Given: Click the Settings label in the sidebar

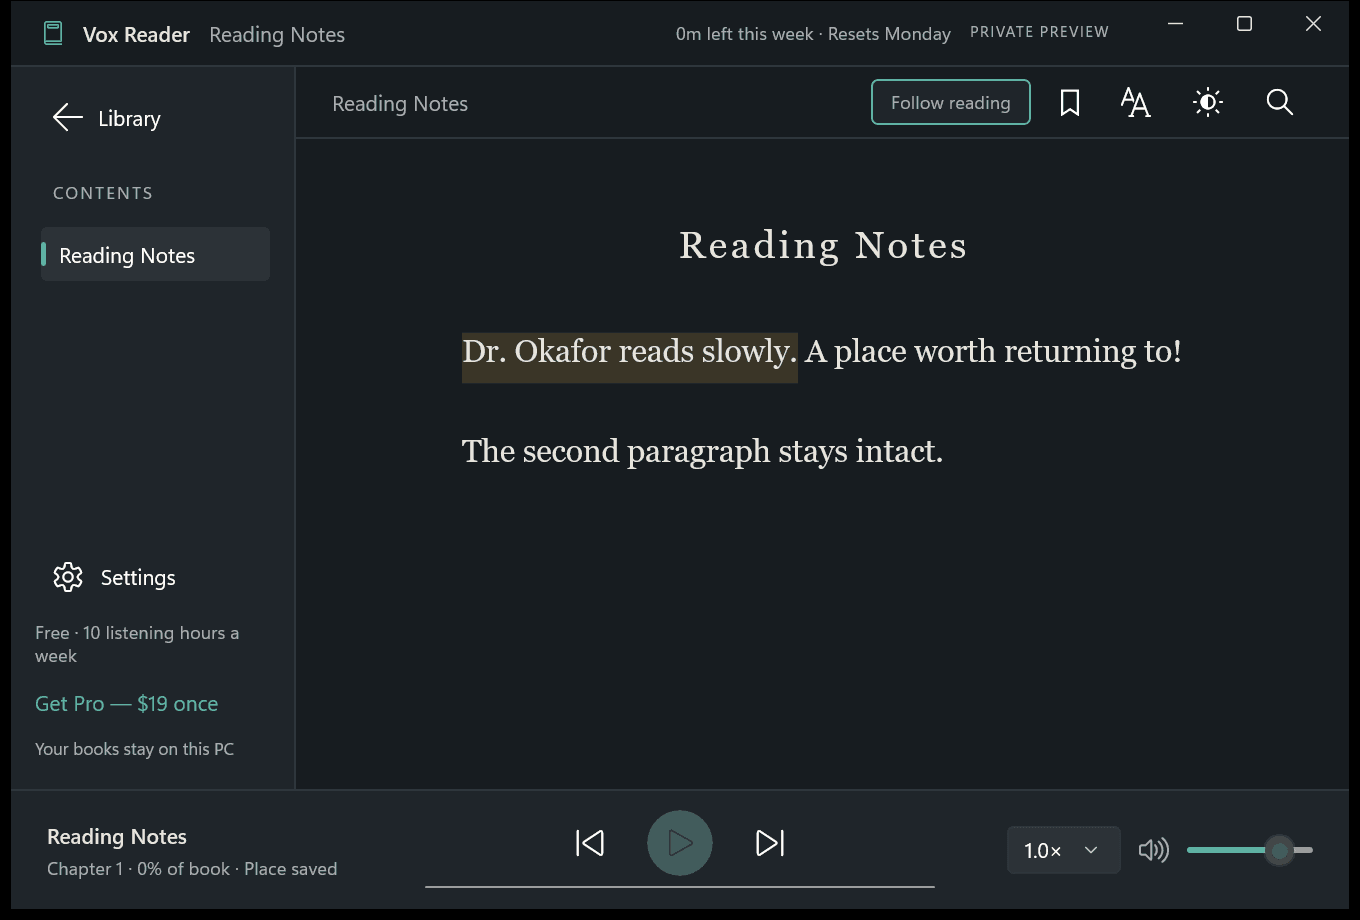Looking at the screenshot, I should (138, 578).
